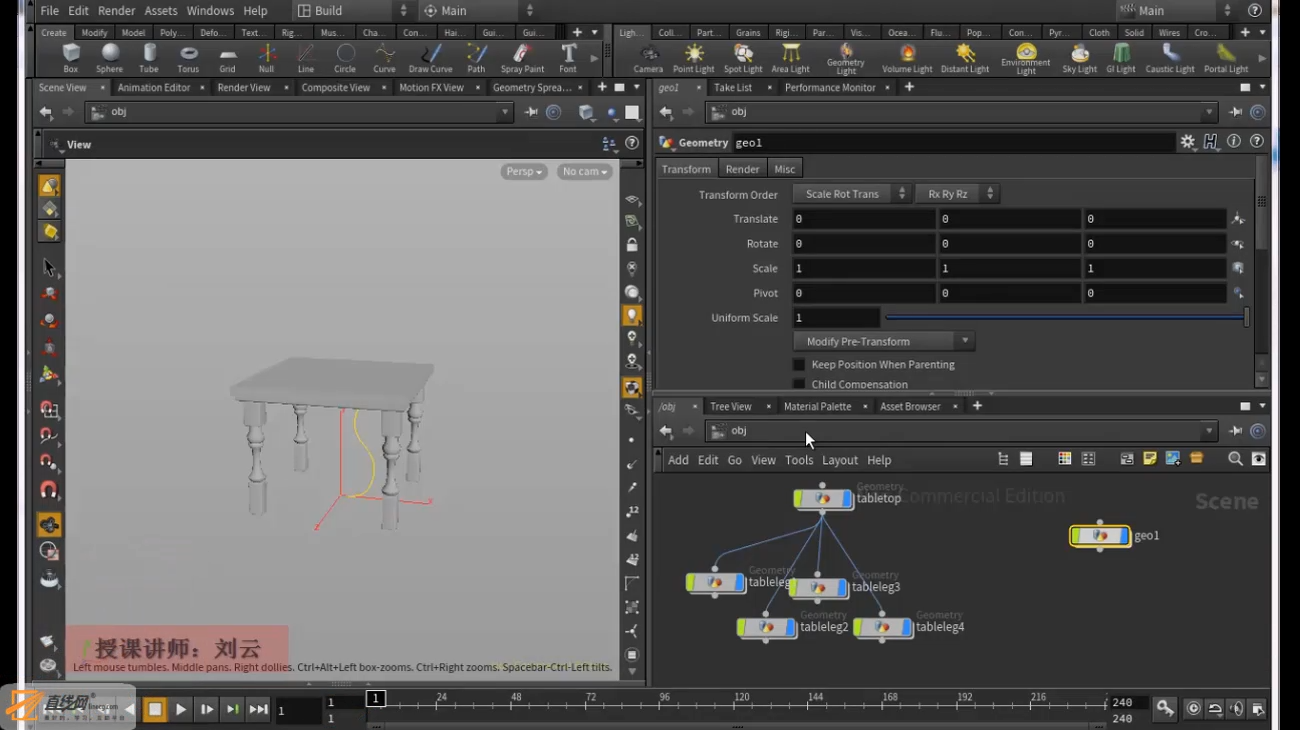Create a Torus primitive
Screen dimensions: 1300x730
click(188, 58)
